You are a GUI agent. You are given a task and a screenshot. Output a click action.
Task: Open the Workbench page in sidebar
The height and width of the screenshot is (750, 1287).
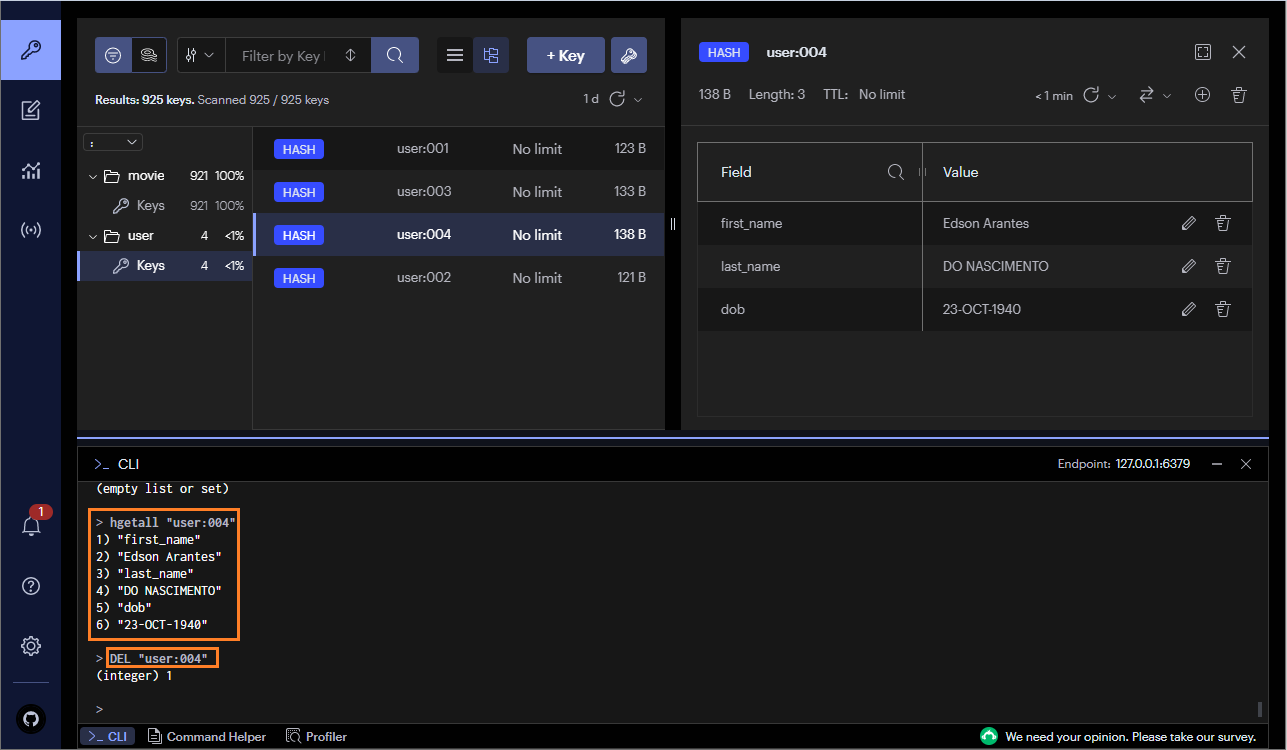point(30,110)
